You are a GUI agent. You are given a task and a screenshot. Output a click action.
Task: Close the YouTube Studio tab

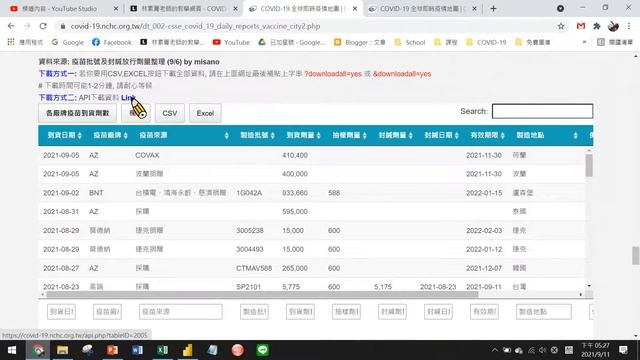(116, 9)
